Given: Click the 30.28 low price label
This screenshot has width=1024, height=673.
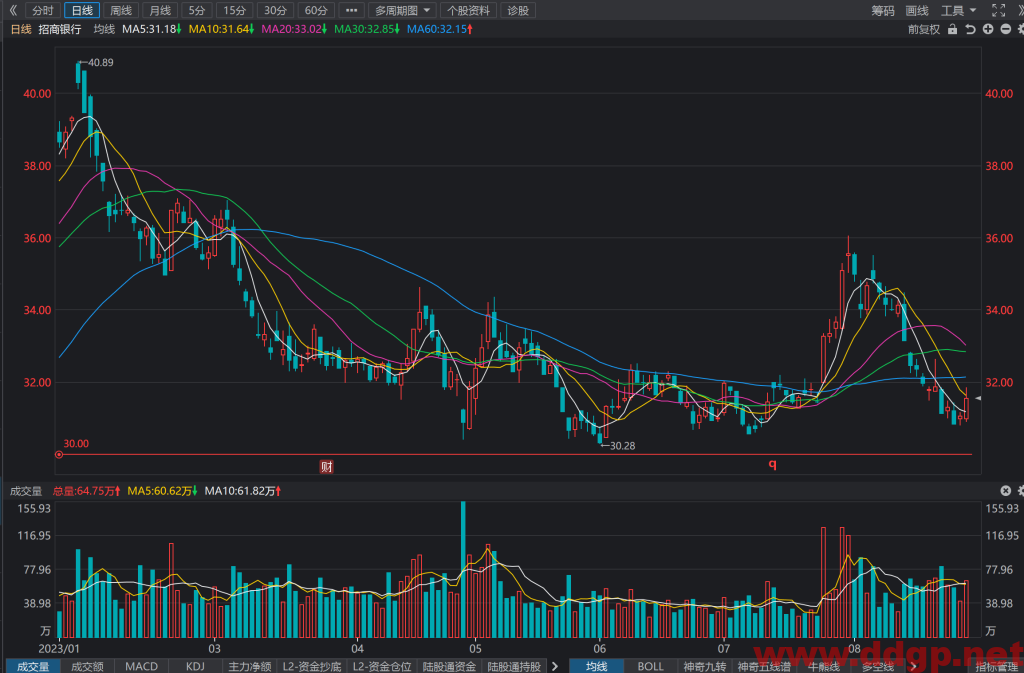Looking at the screenshot, I should (x=622, y=446).
